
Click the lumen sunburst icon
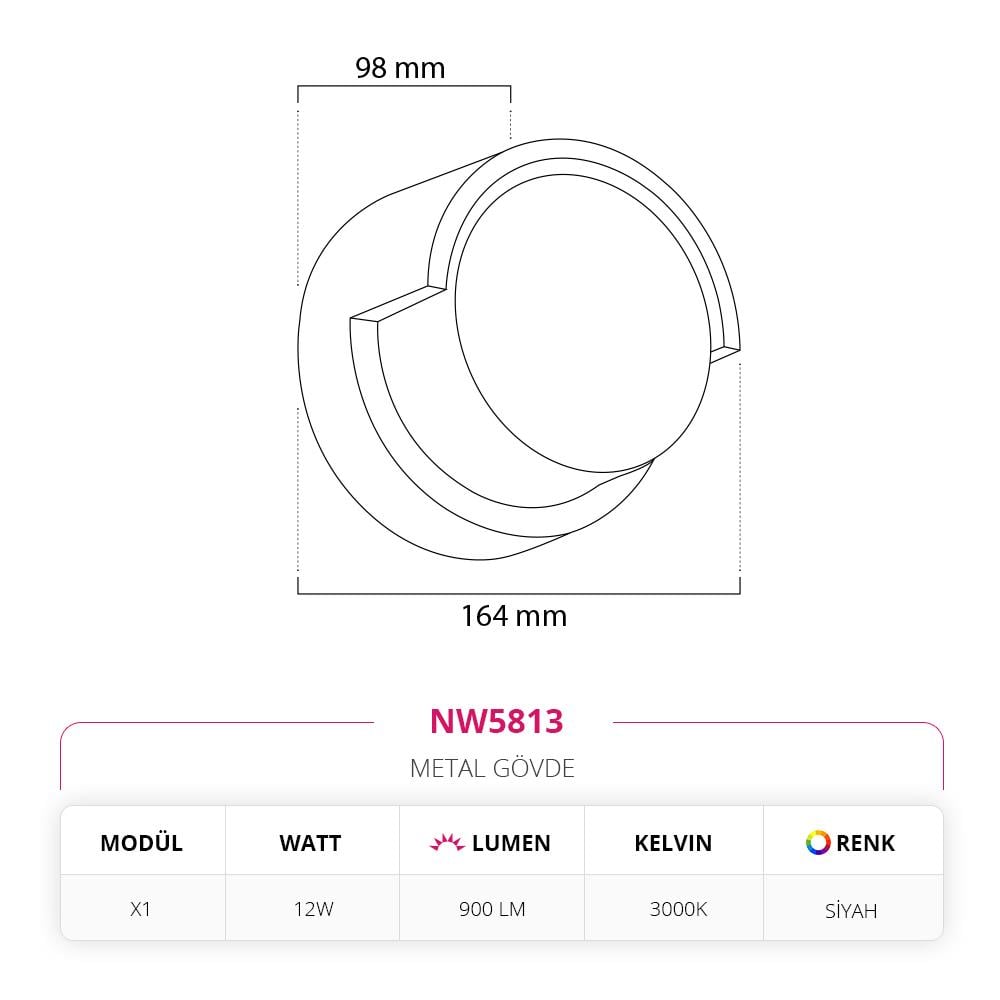pyautogui.click(x=447, y=843)
